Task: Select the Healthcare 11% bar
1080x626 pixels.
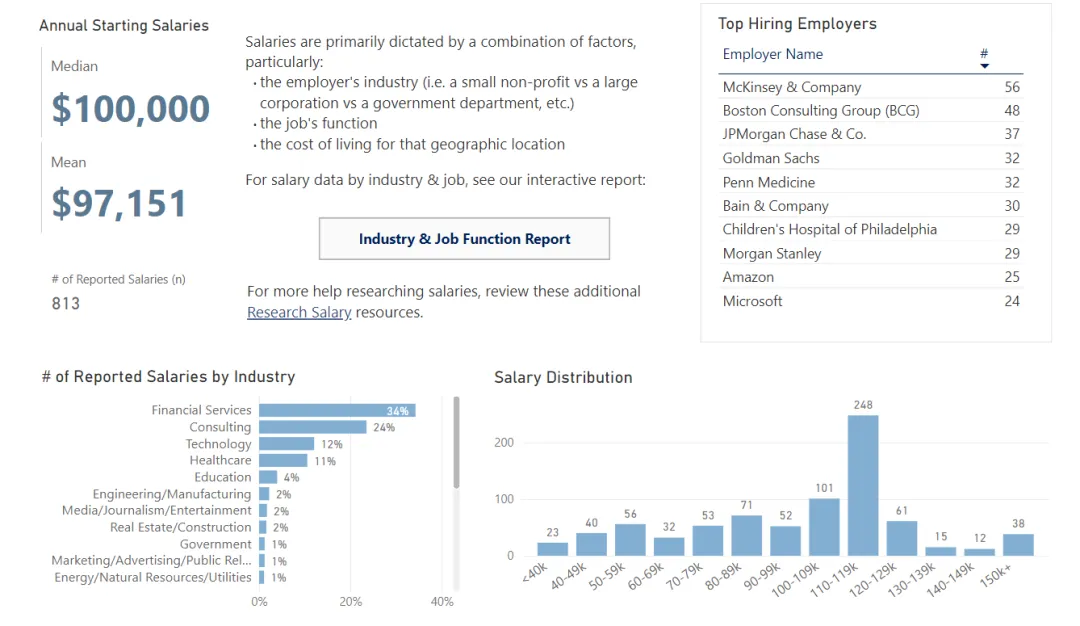Action: pos(283,461)
